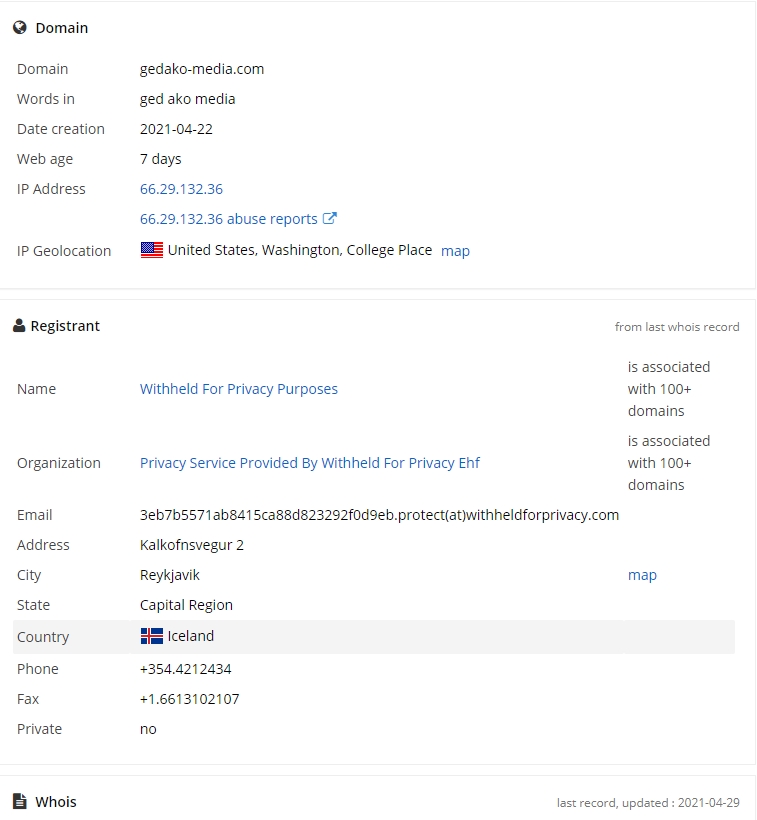
Task: Click the Iceland flag icon
Action: tap(152, 636)
